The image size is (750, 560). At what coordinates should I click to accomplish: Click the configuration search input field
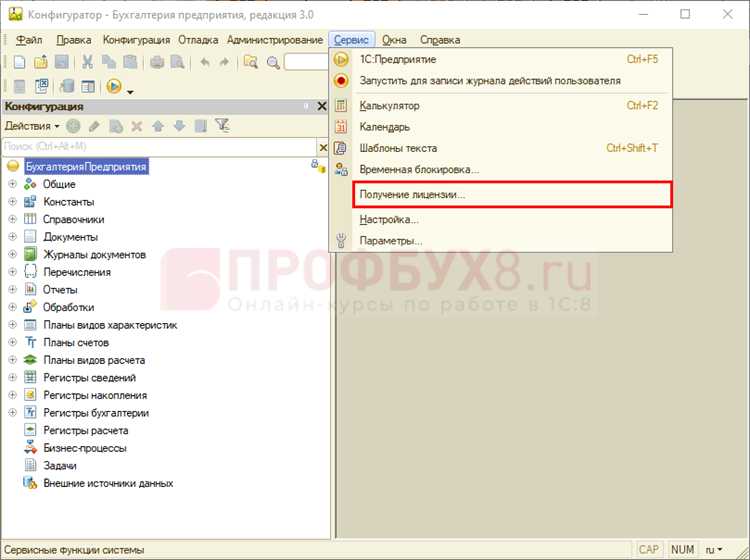point(159,147)
